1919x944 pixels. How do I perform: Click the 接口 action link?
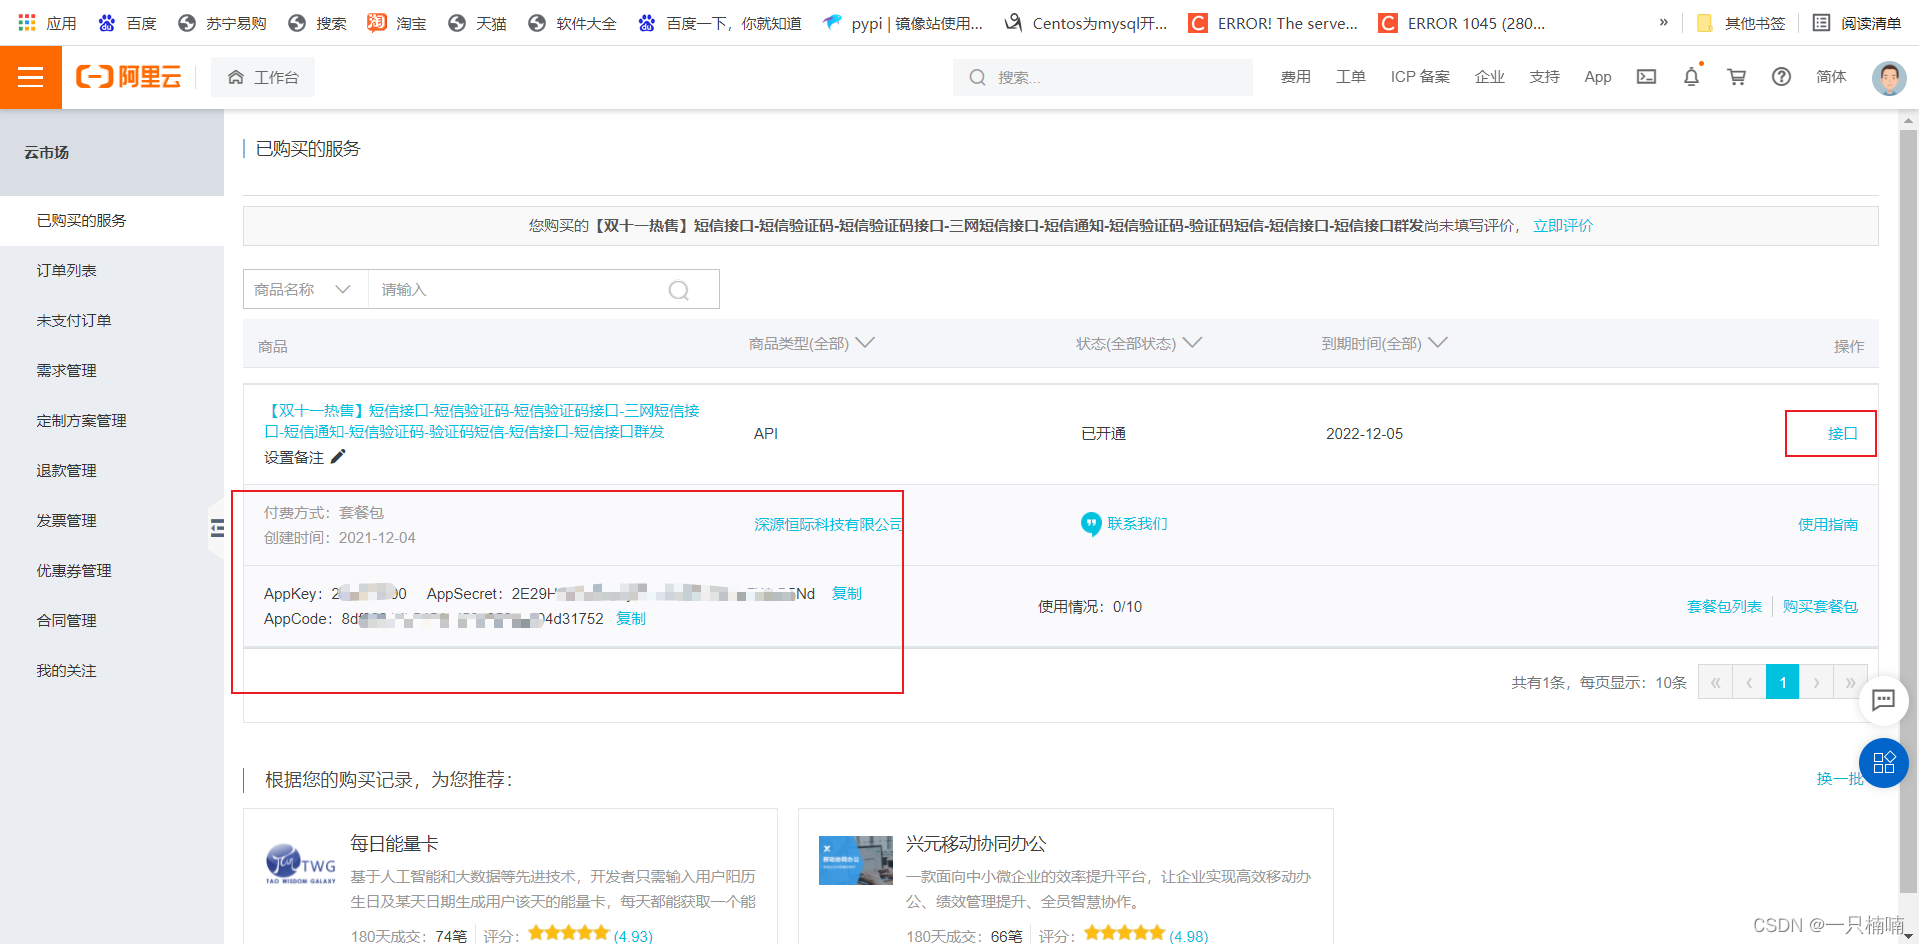click(1842, 433)
